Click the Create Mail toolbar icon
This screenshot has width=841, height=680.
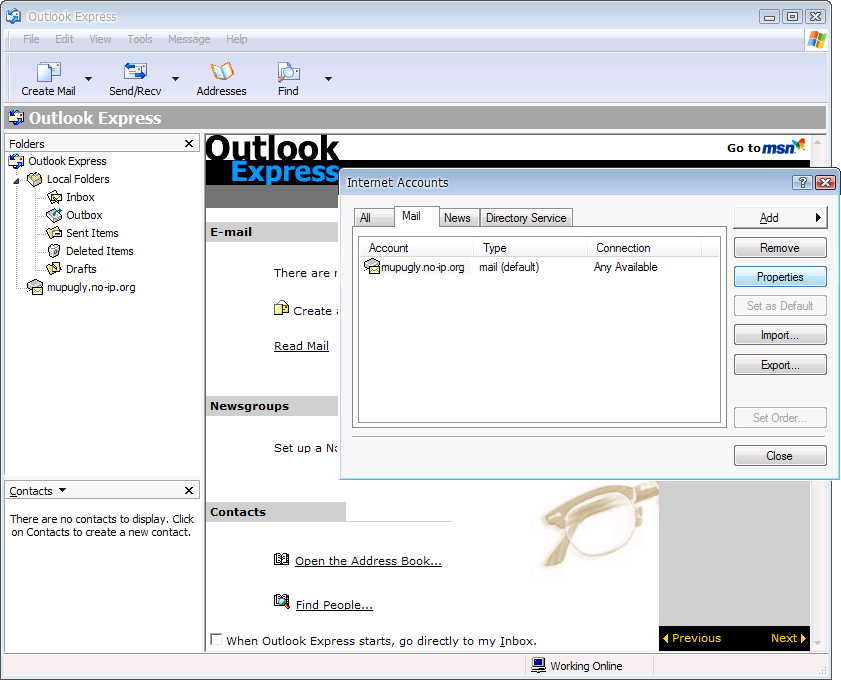click(48, 73)
